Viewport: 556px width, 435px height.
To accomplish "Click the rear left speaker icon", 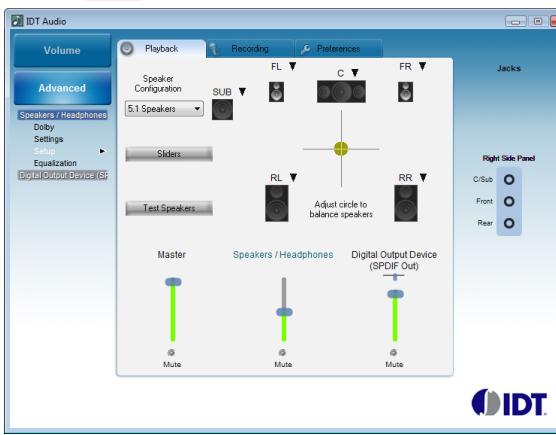I will pyautogui.click(x=277, y=203).
